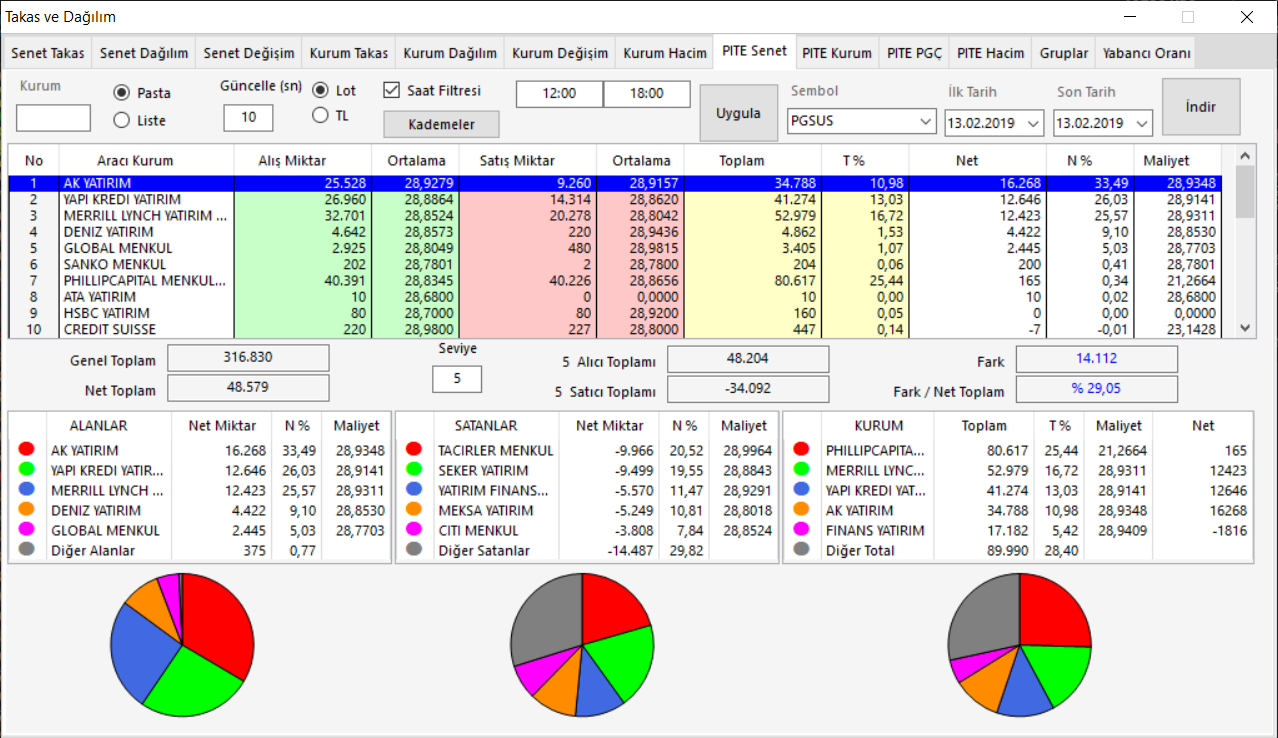This screenshot has width=1278, height=738.
Task: Click the 5 Satıcı Toplamı value -34.092
Action: [x=748, y=388]
